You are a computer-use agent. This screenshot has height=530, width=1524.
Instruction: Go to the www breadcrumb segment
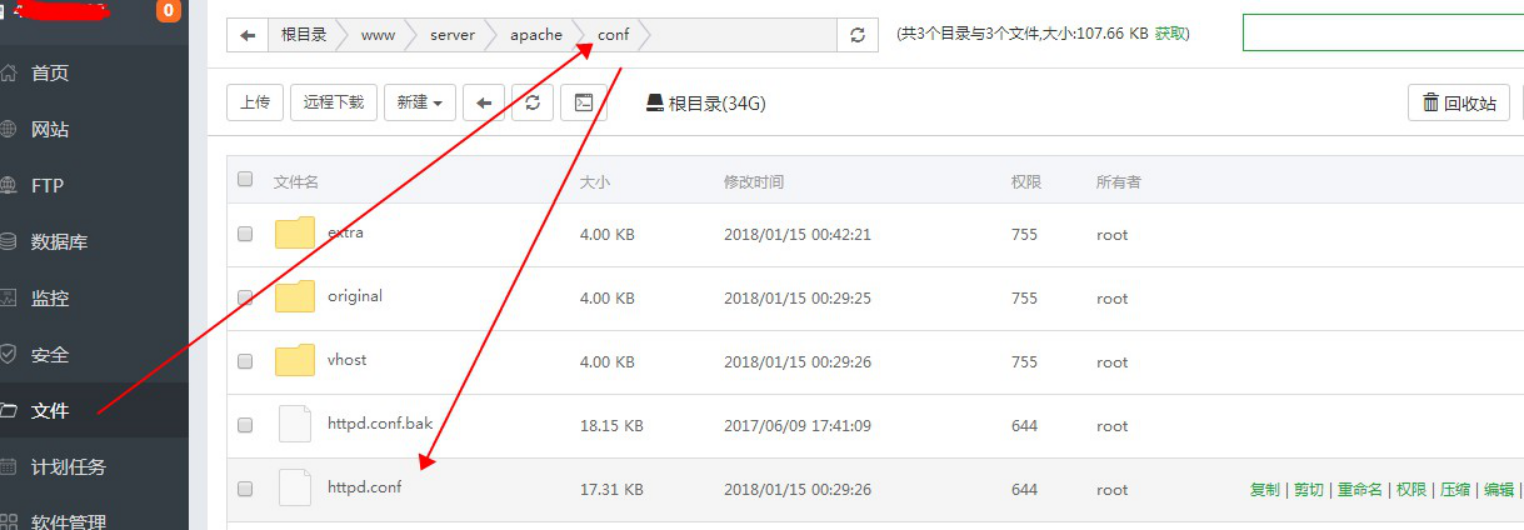[377, 35]
